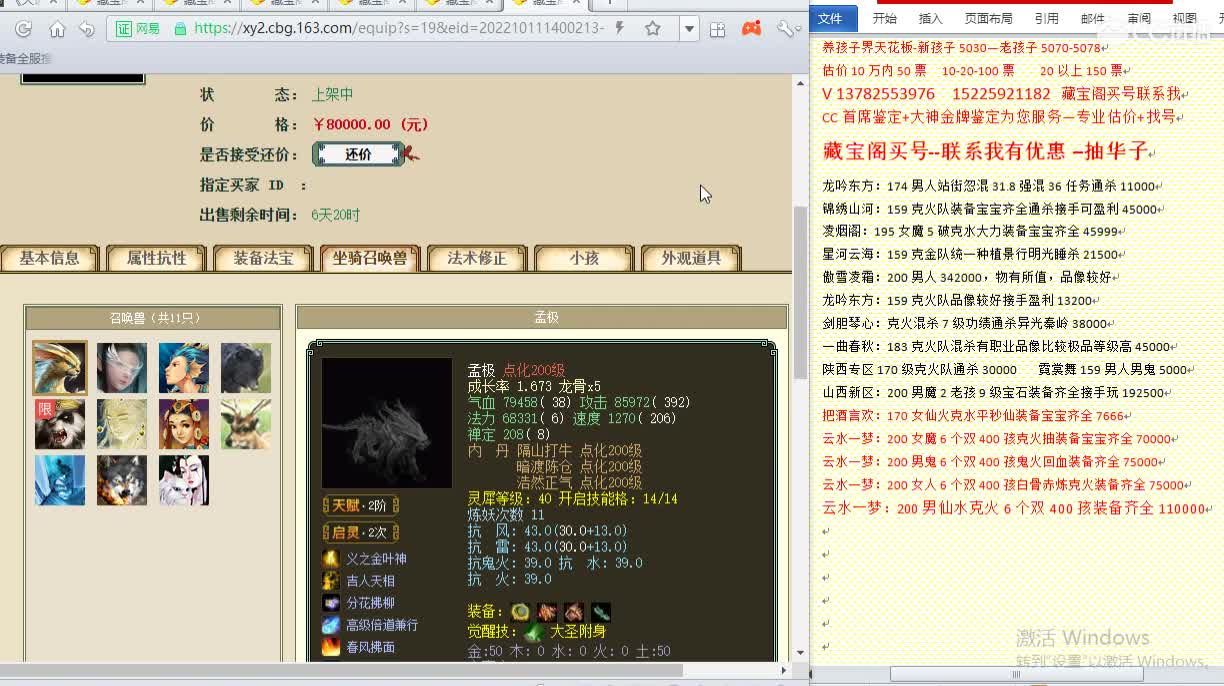The height and width of the screenshot is (686, 1224).
Task: Switch to the 法术修正 tab
Action: click(x=477, y=258)
